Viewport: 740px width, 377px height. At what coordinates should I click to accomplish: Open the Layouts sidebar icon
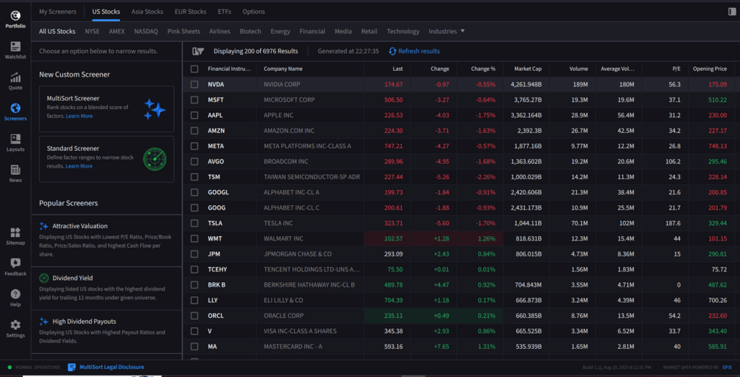point(15,139)
